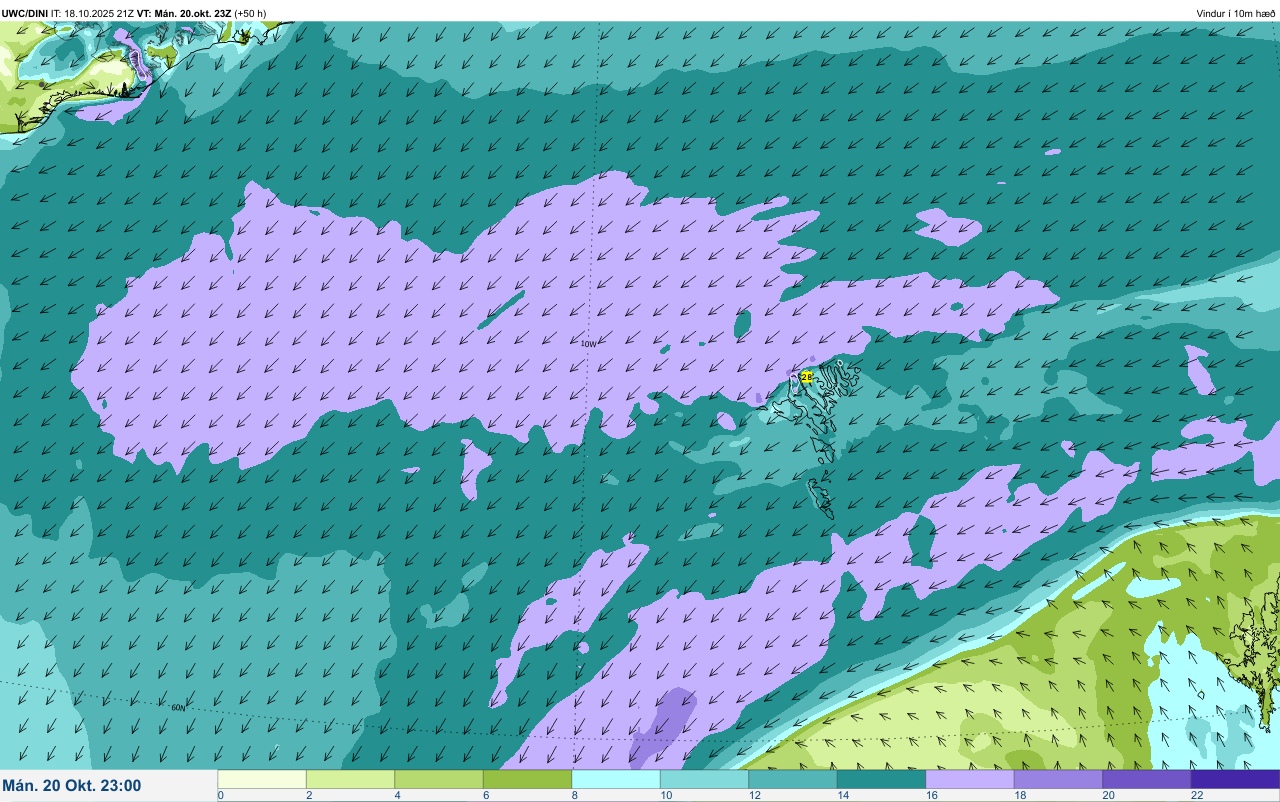Click the legend value '0'

[221, 795]
